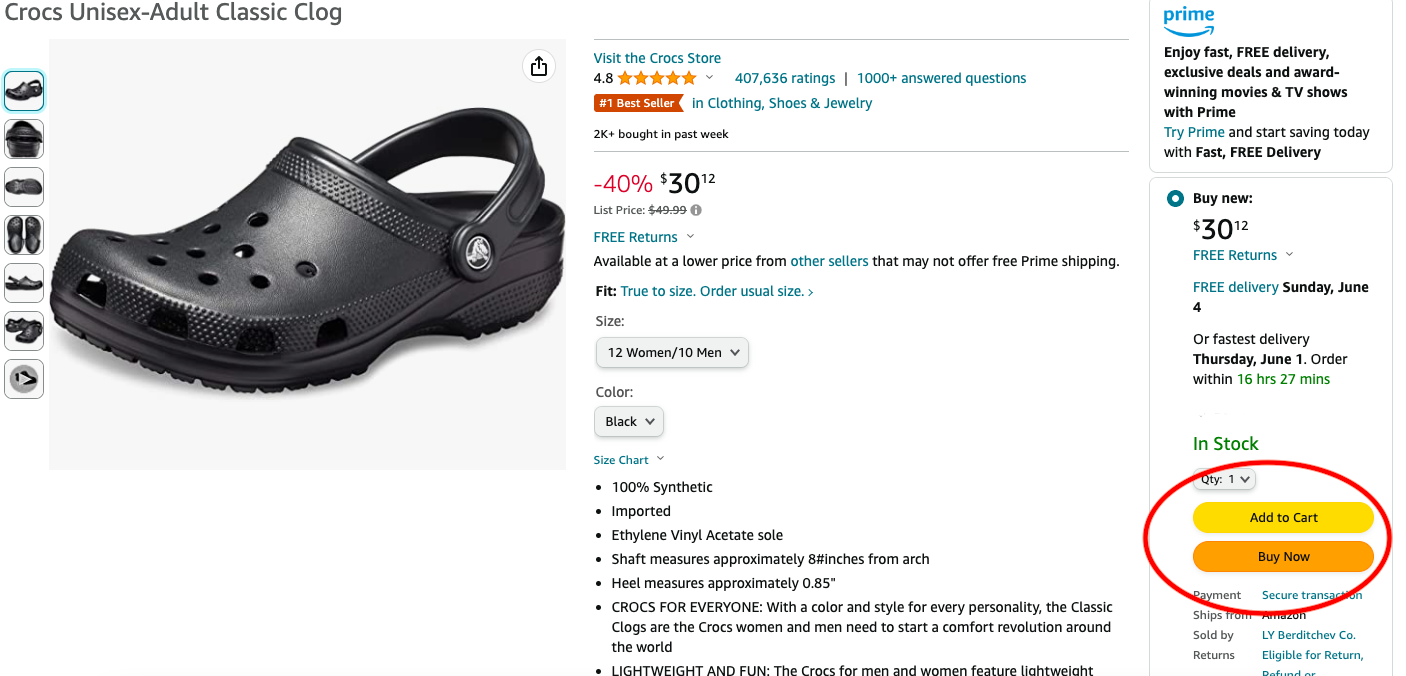Screen dimensions: 1406x676
Task: Expand the ratings breakdown chevron next to stars
Action: 709,77
